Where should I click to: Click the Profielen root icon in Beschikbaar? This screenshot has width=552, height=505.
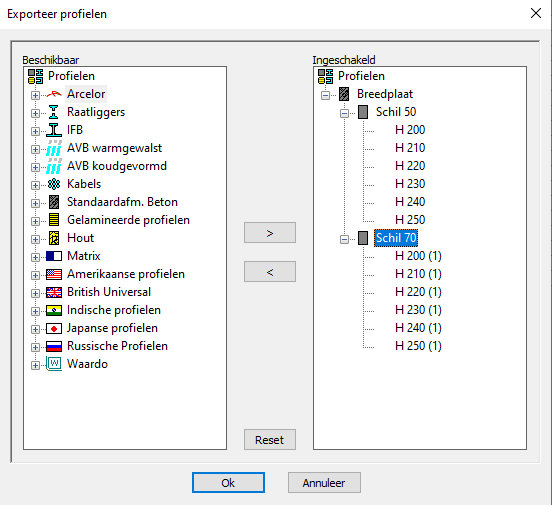pos(36,76)
